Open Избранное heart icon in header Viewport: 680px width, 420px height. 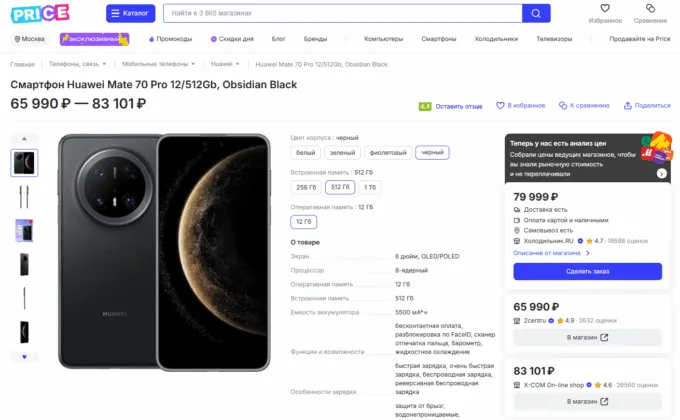click(x=605, y=9)
